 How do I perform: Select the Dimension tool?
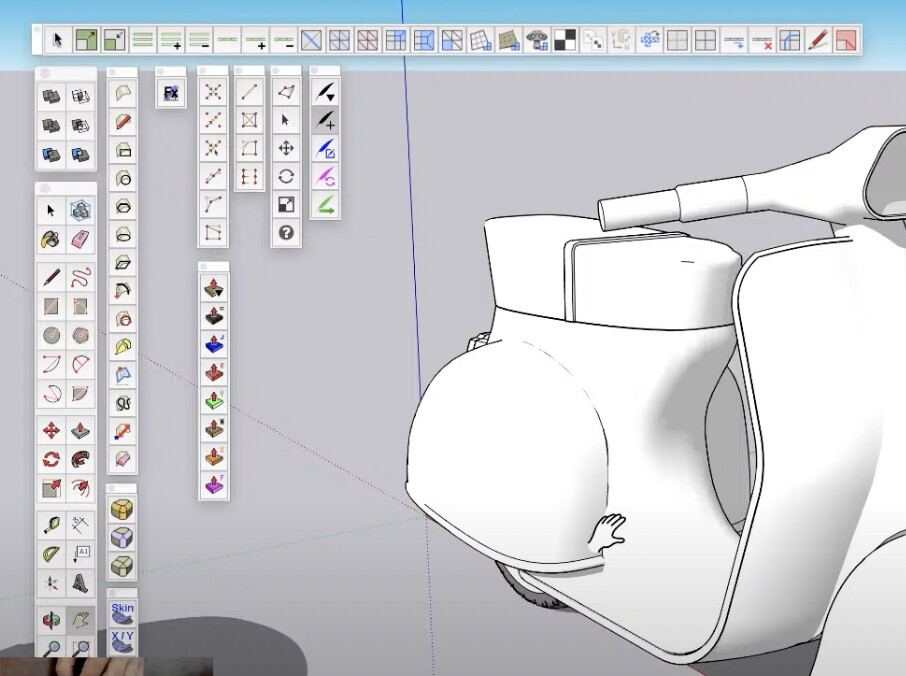tap(80, 525)
